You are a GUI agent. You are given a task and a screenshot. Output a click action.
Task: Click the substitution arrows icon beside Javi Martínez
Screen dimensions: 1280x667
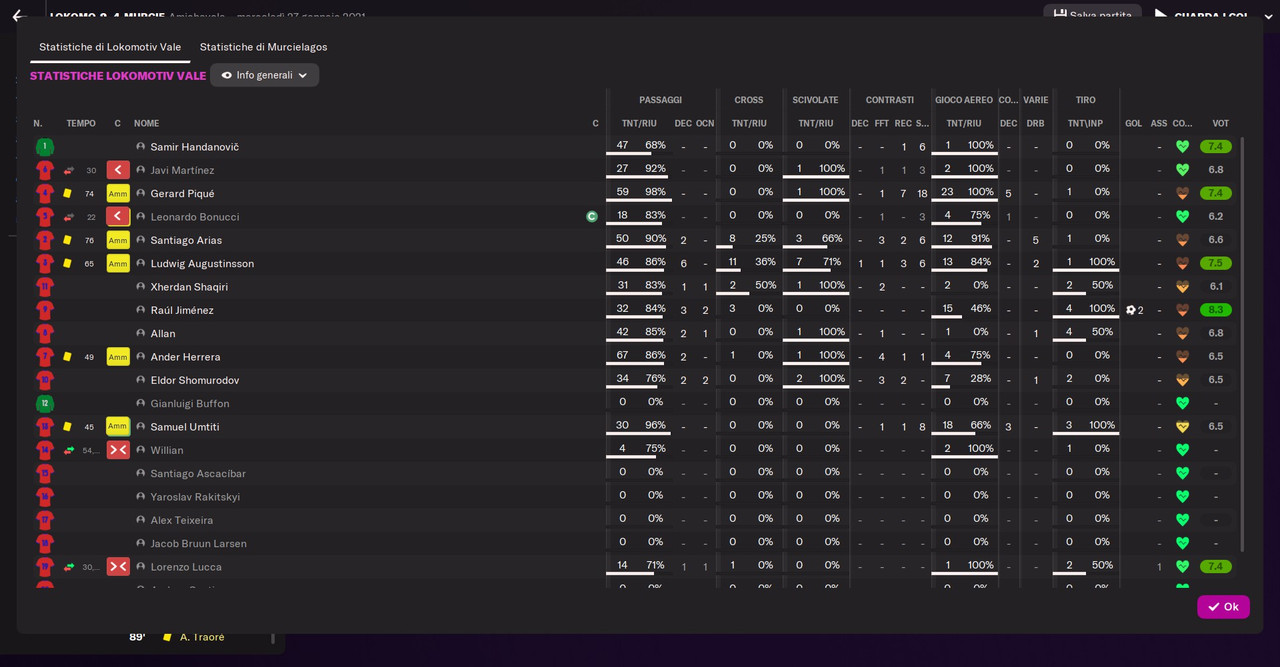tap(68, 170)
